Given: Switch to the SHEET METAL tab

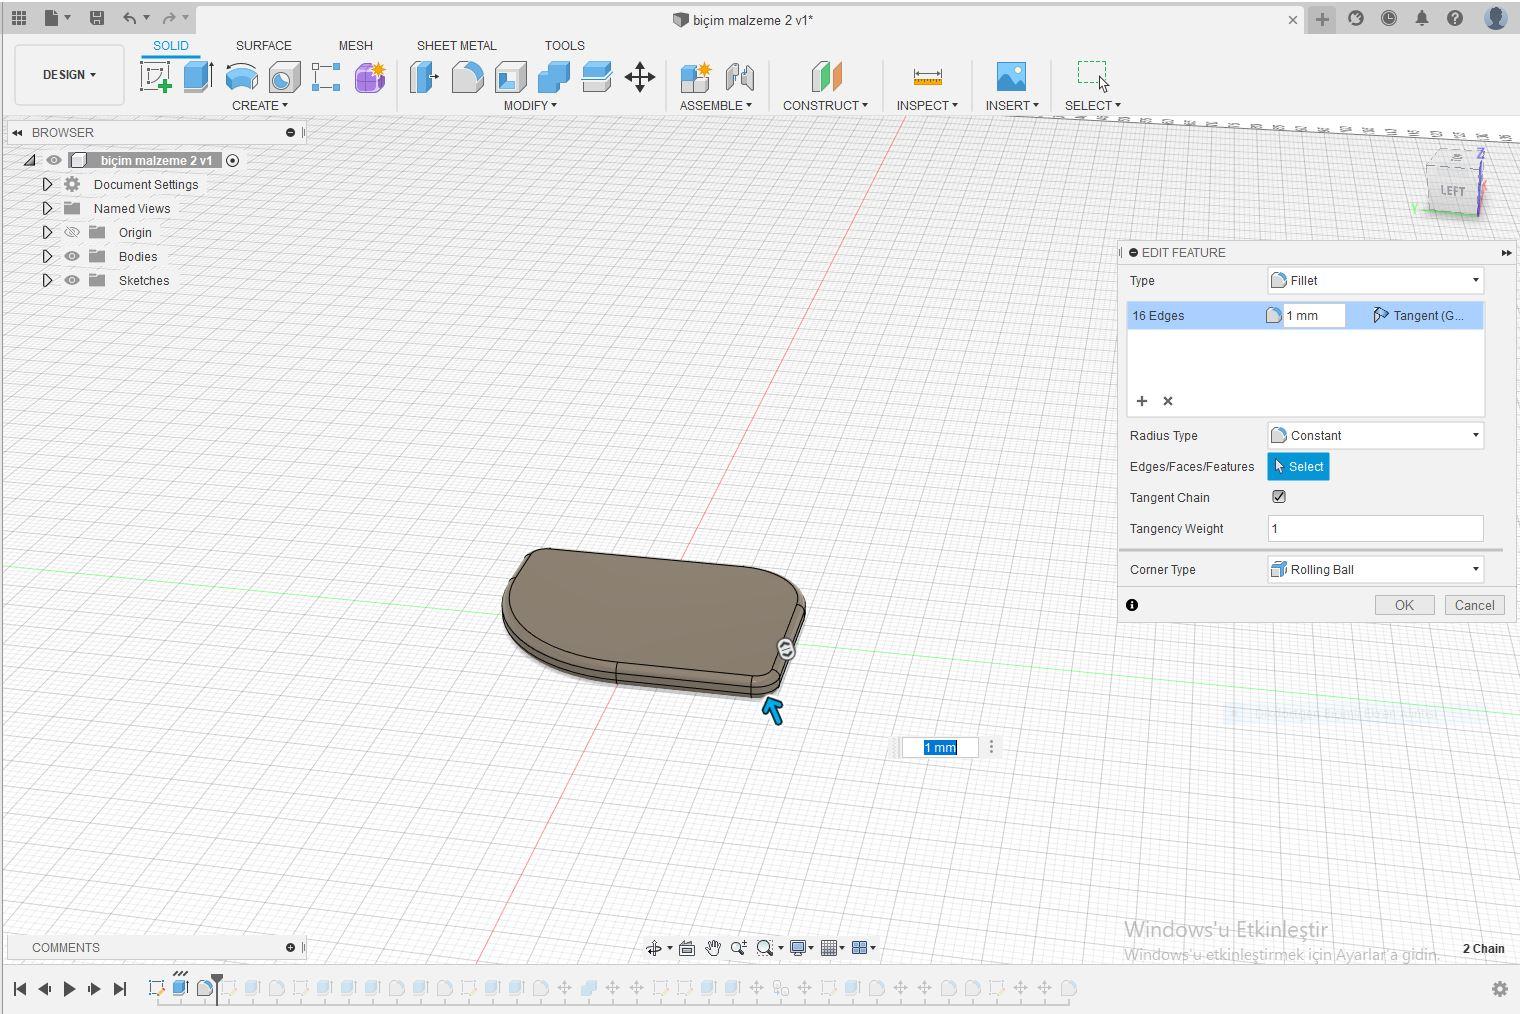Looking at the screenshot, I should click(456, 45).
